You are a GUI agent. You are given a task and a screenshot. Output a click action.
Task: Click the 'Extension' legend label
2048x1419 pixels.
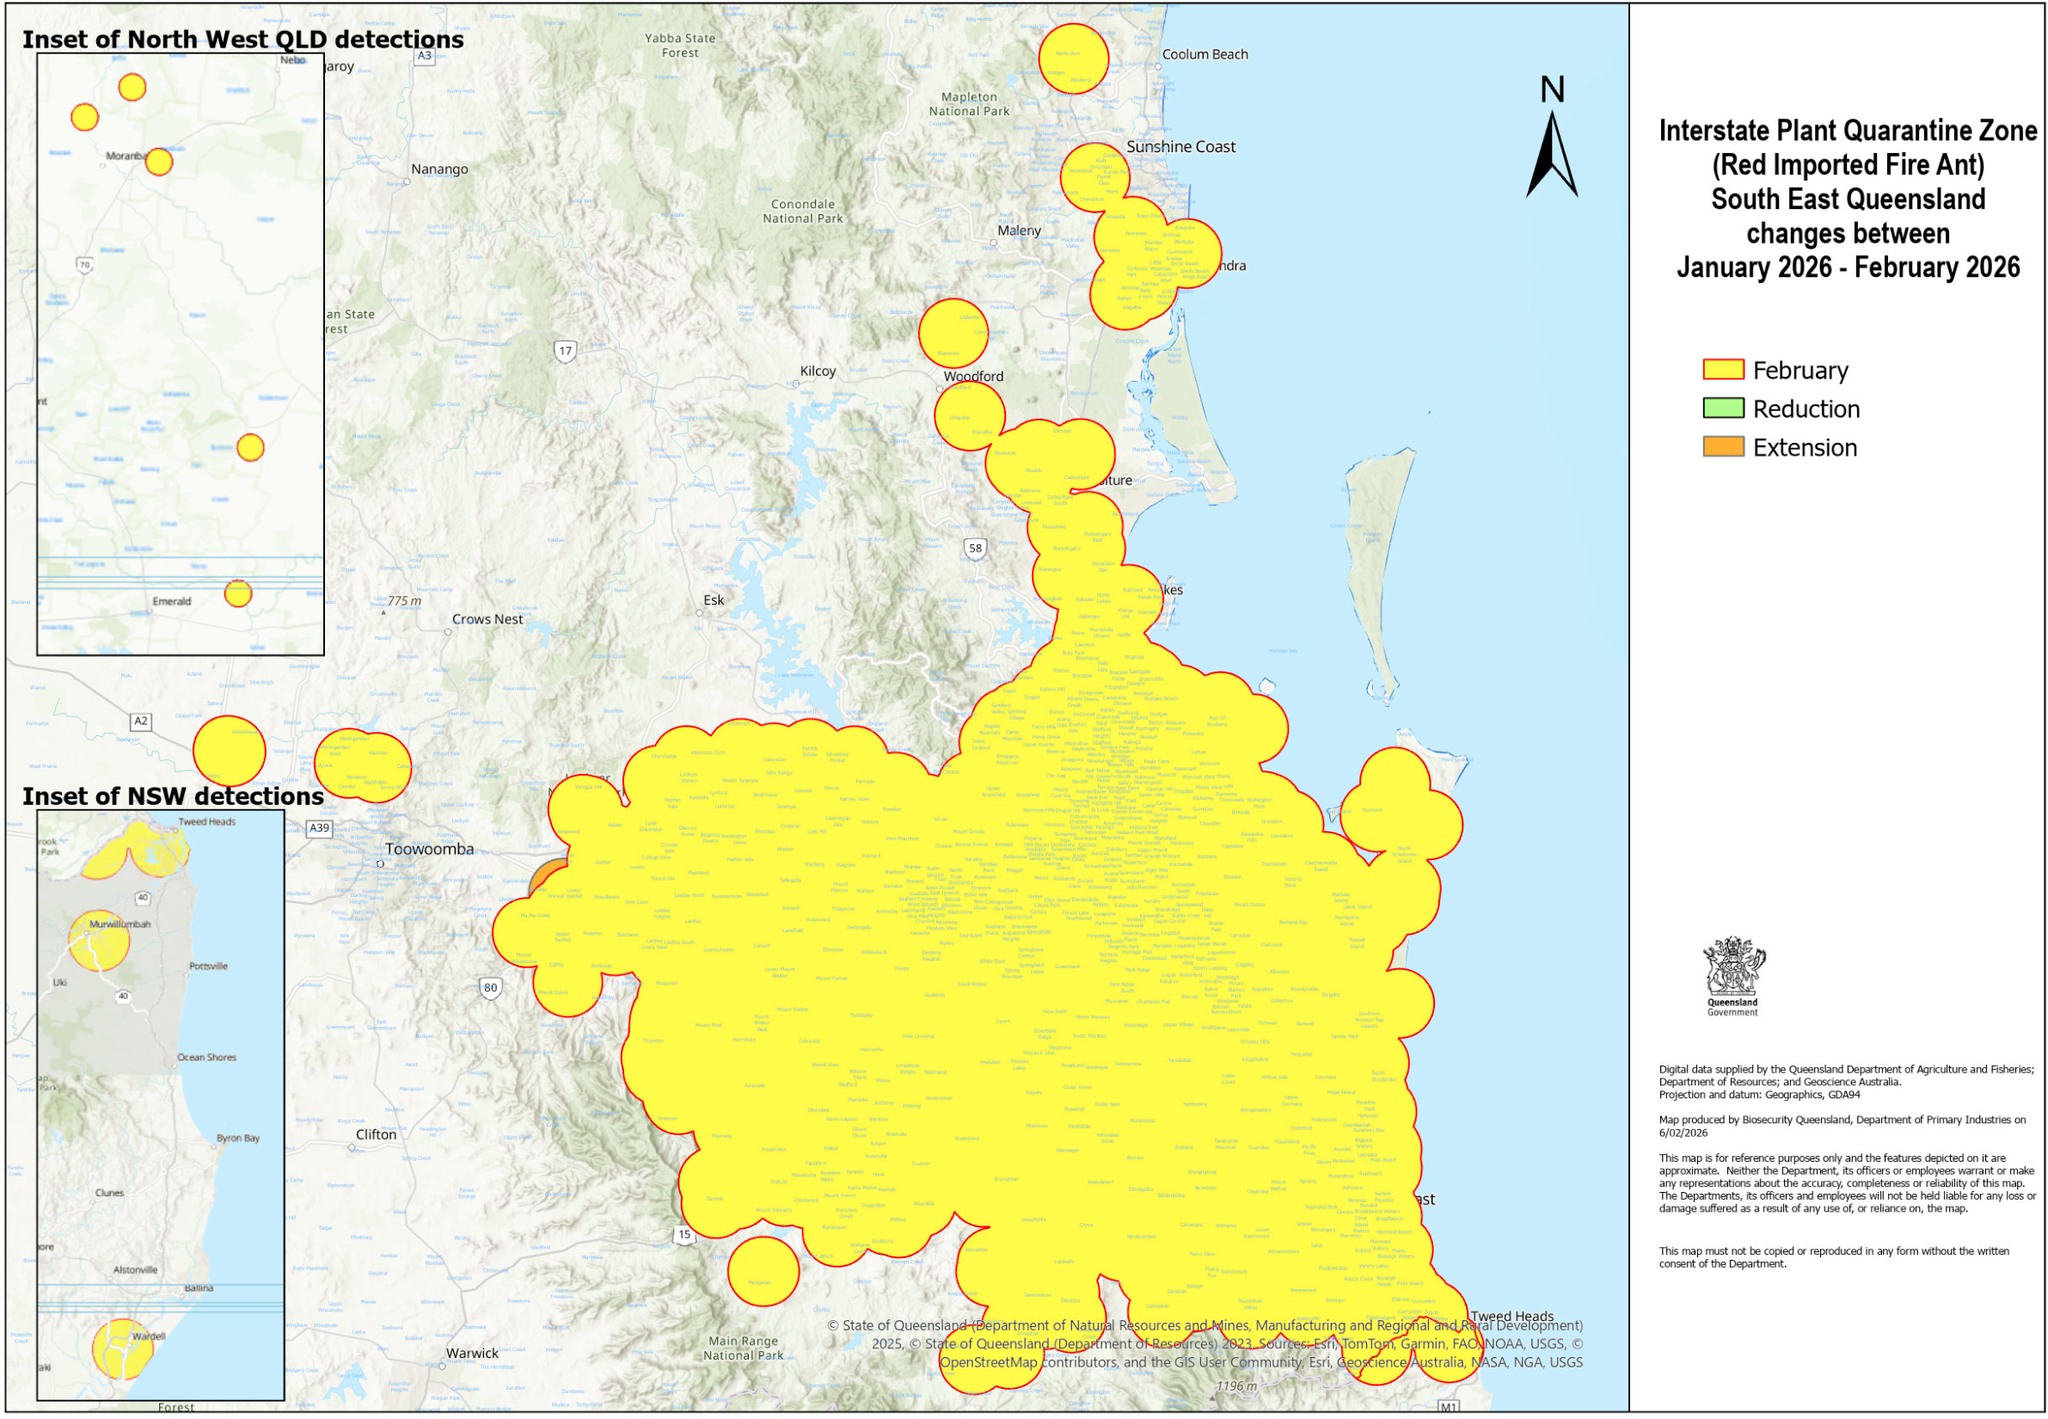[1805, 448]
